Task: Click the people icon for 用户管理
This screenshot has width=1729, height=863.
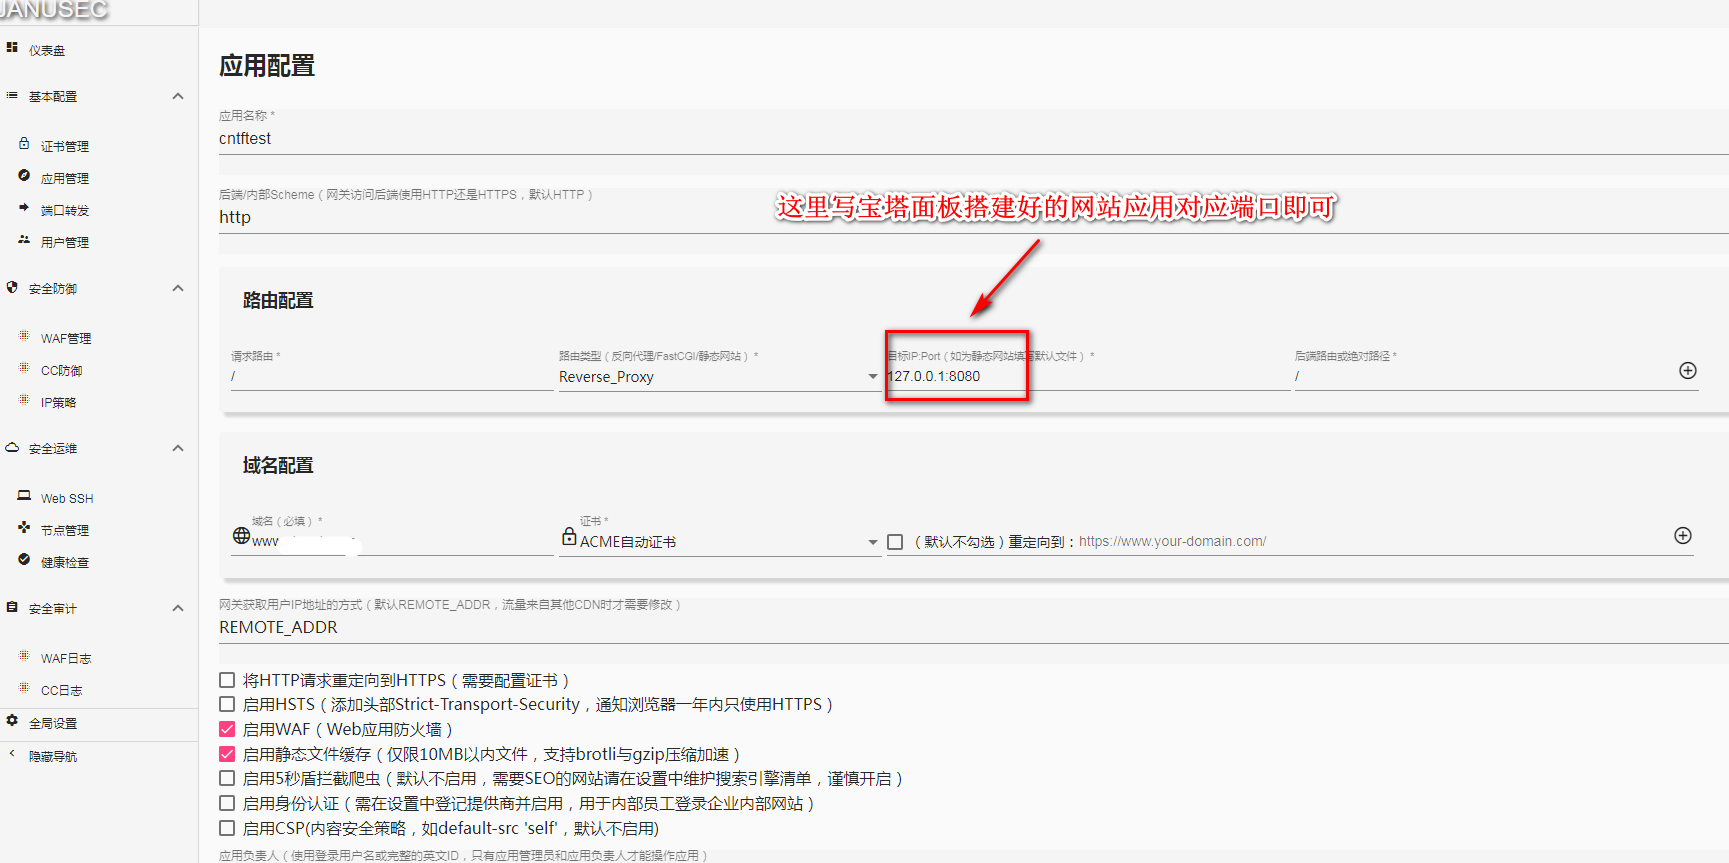Action: coord(24,240)
